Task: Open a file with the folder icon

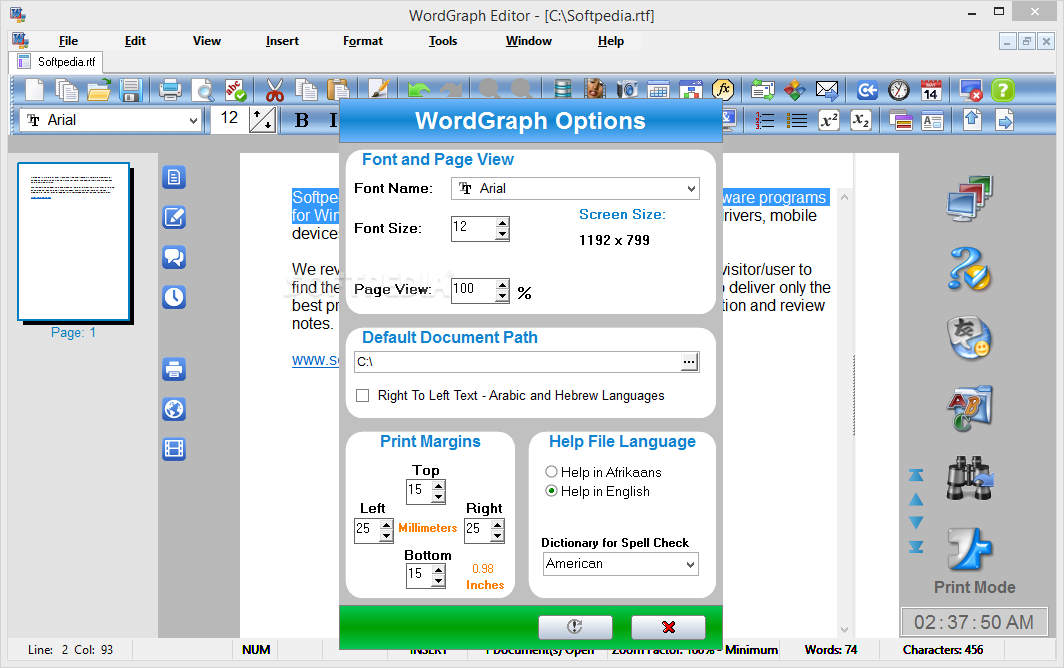Action: 99,90
